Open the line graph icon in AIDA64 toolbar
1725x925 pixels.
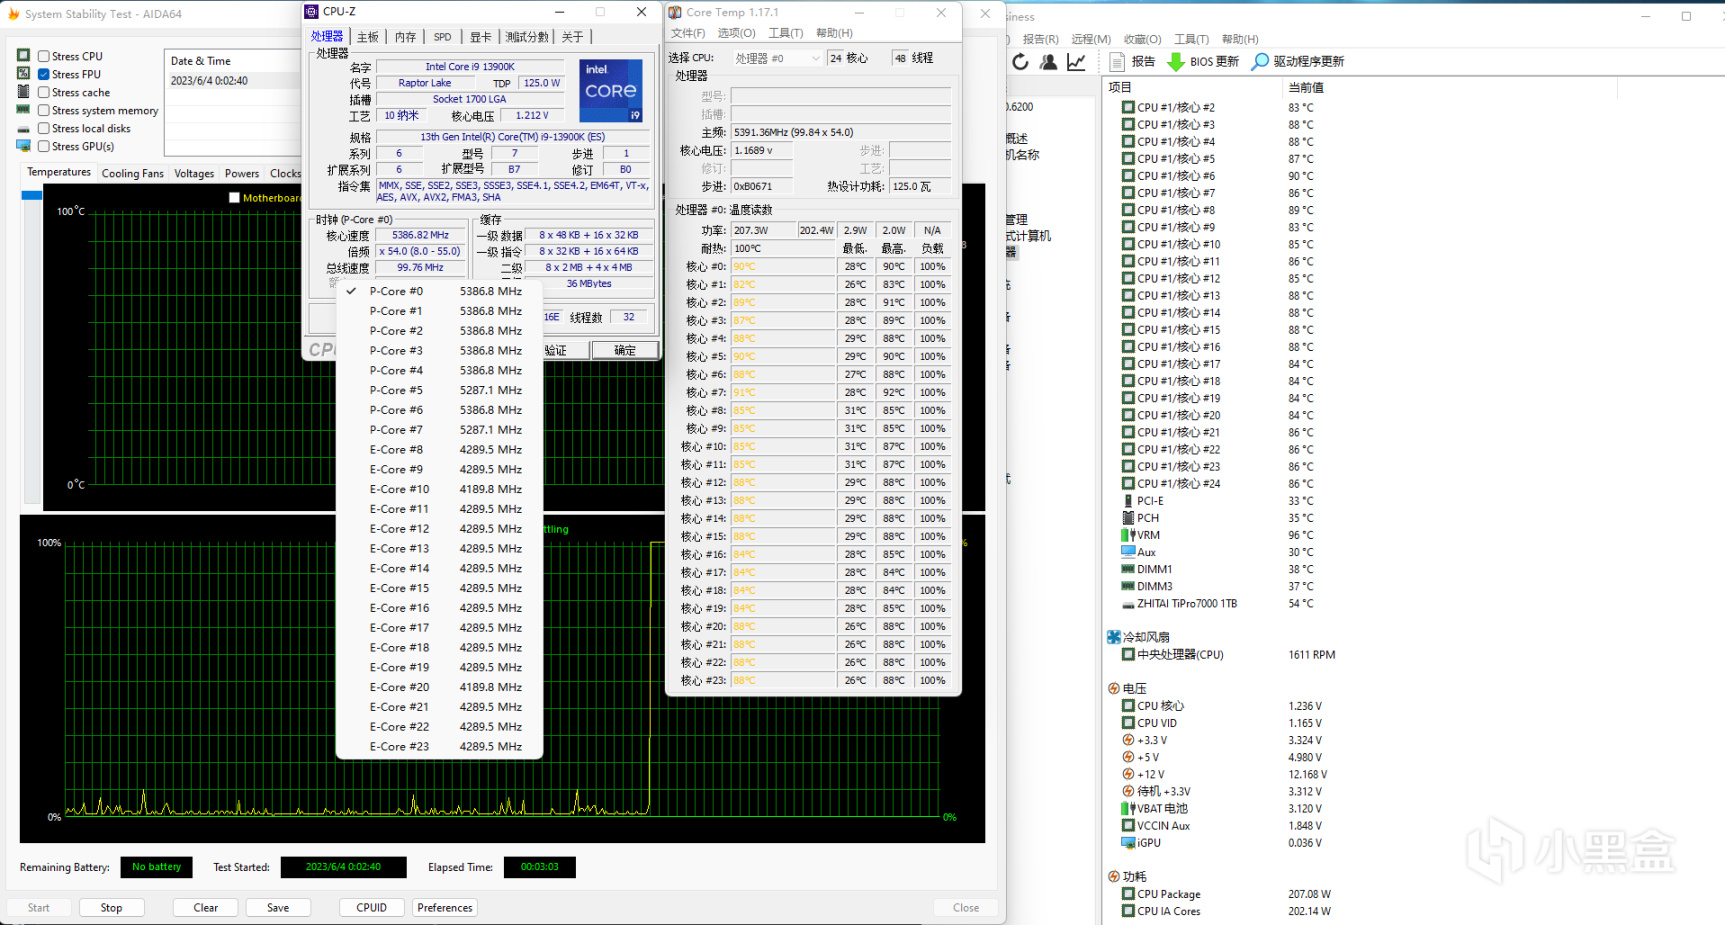pyautogui.click(x=1076, y=62)
